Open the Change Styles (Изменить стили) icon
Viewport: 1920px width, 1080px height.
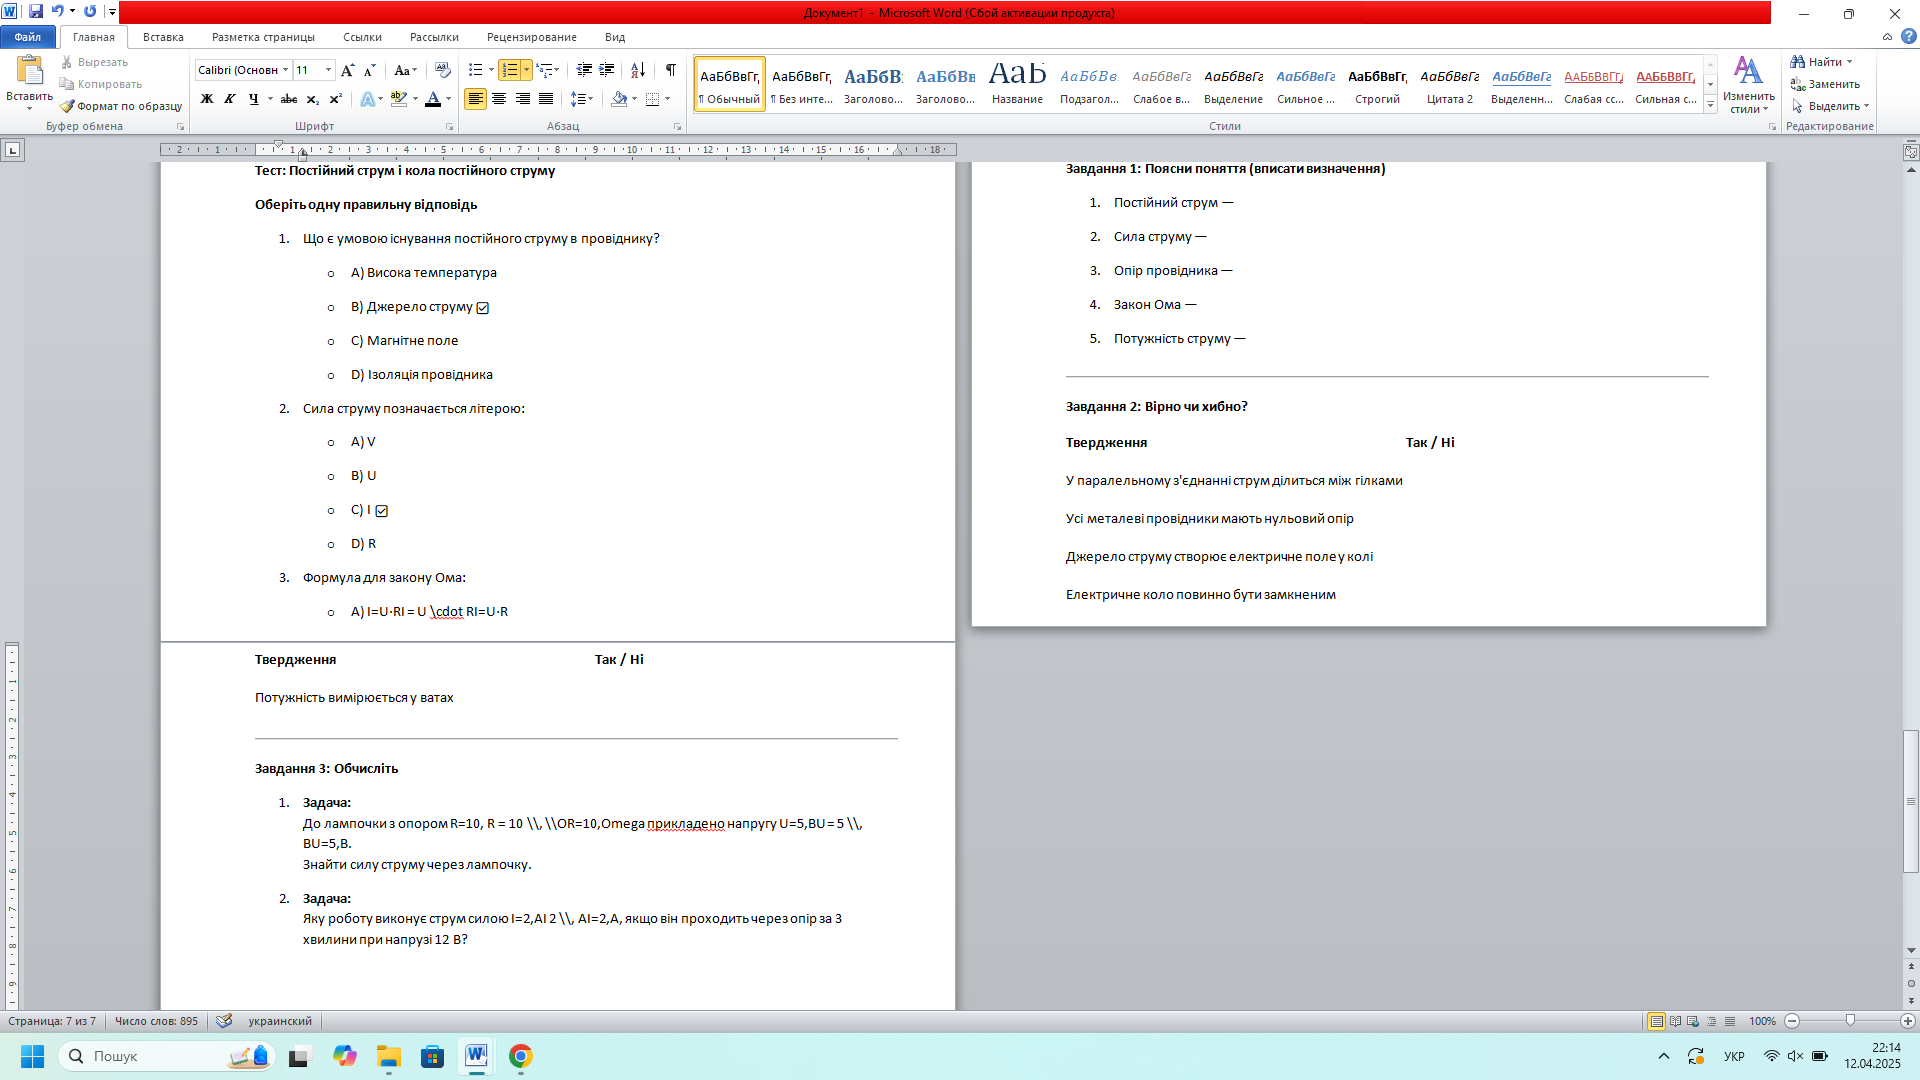coord(1748,85)
